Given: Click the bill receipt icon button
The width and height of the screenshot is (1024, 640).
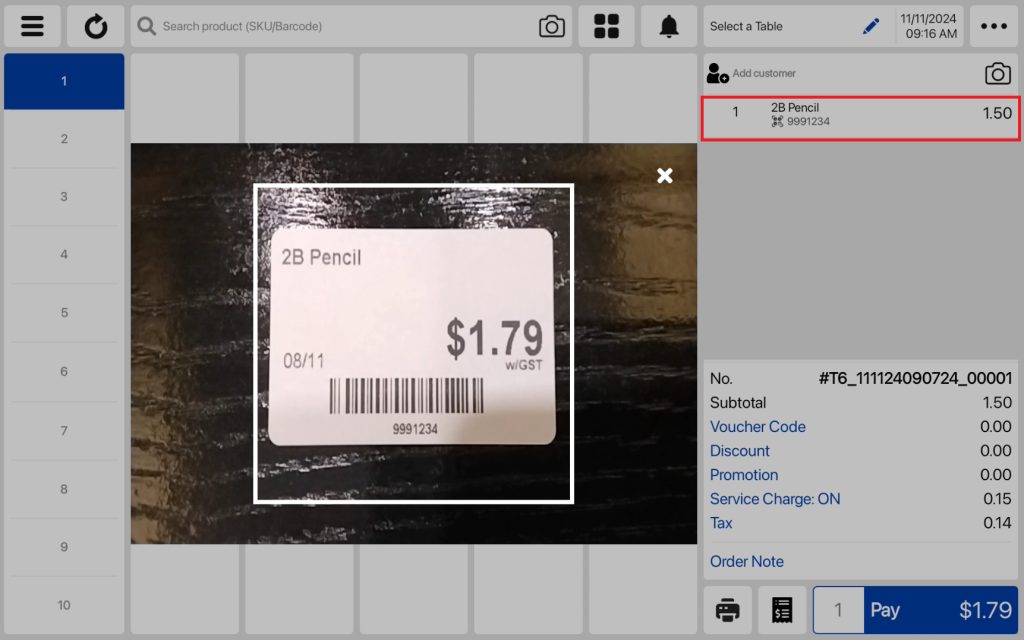Looking at the screenshot, I should [782, 610].
